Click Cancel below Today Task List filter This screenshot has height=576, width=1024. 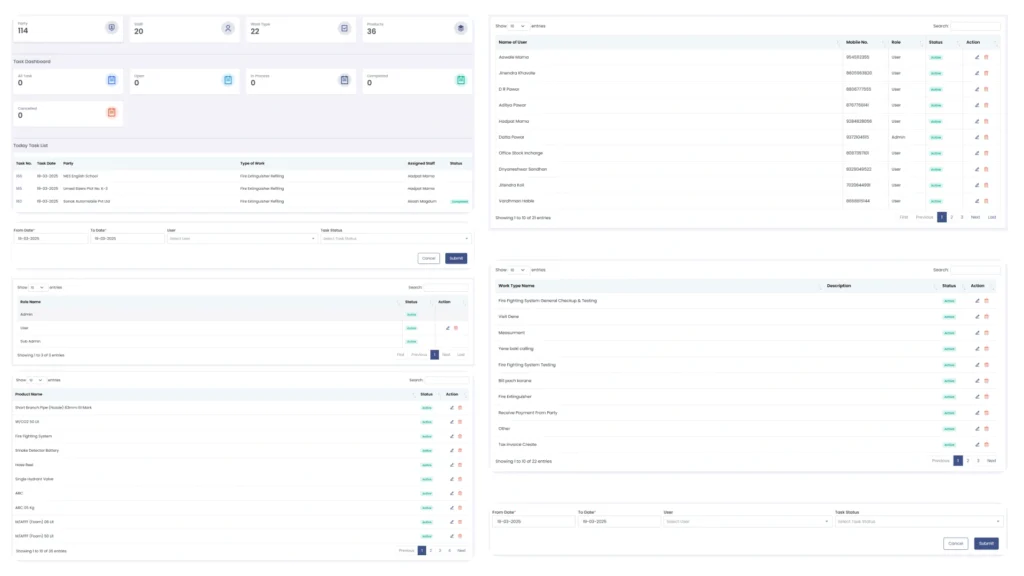[x=428, y=259]
